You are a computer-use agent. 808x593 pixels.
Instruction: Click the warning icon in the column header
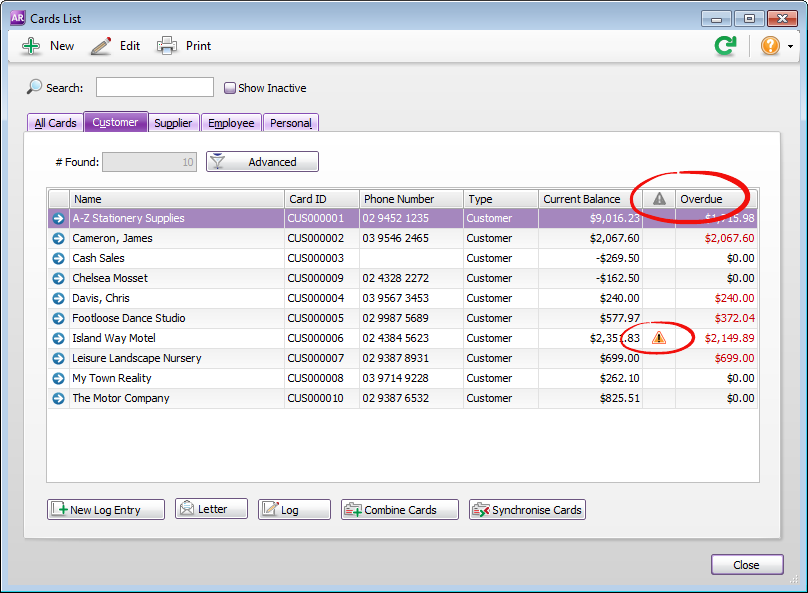(x=658, y=198)
